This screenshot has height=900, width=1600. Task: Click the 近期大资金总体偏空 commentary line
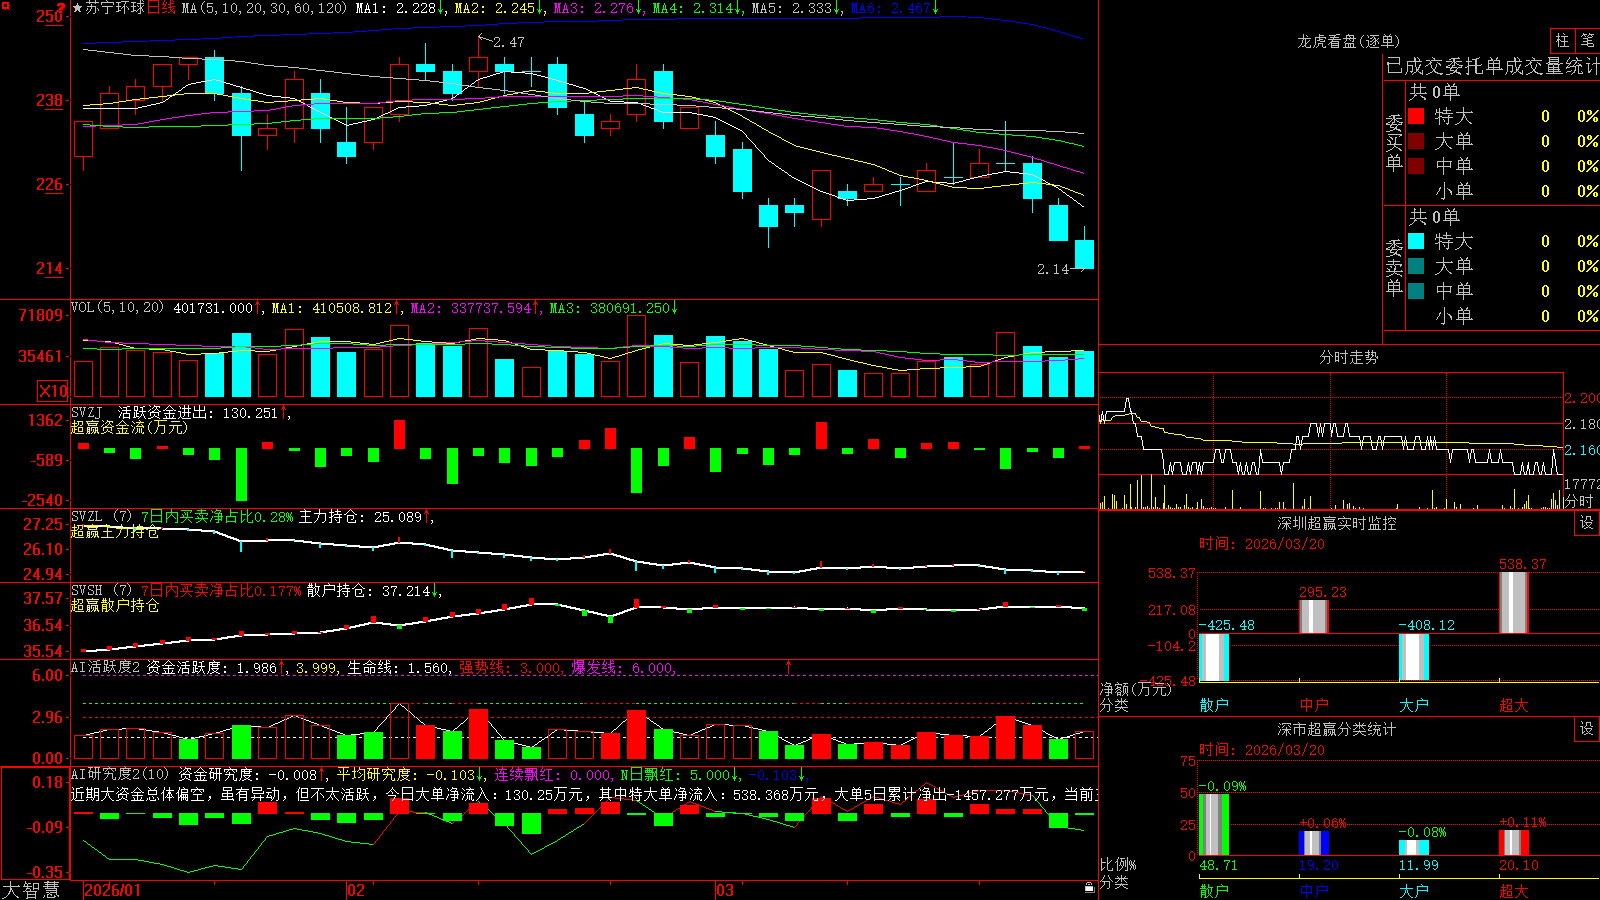[x=584, y=794]
